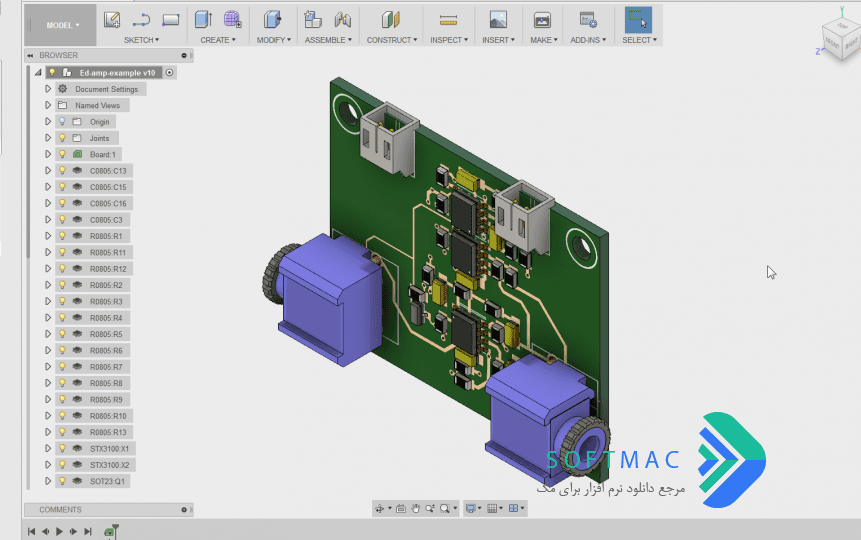Click the Viewports layout icon
The width and height of the screenshot is (861, 540).
pos(513,509)
